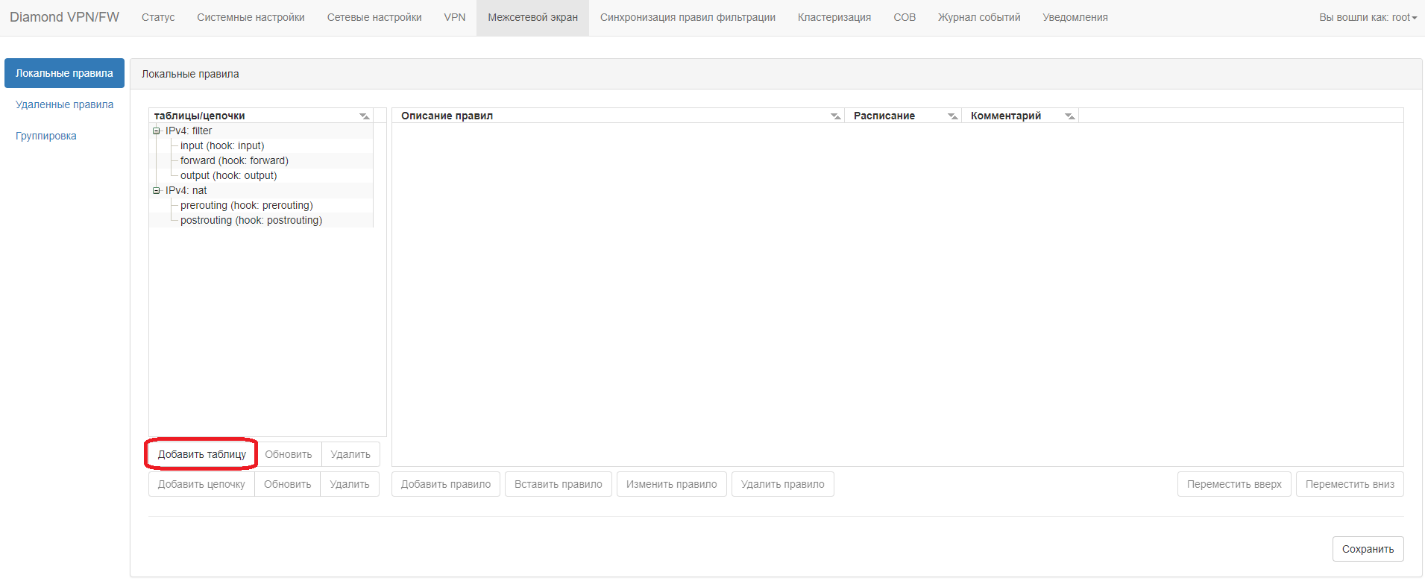Click the sort icon in the таблицы/цепочки header
Image resolution: width=1425 pixels, height=581 pixels.
click(x=365, y=116)
